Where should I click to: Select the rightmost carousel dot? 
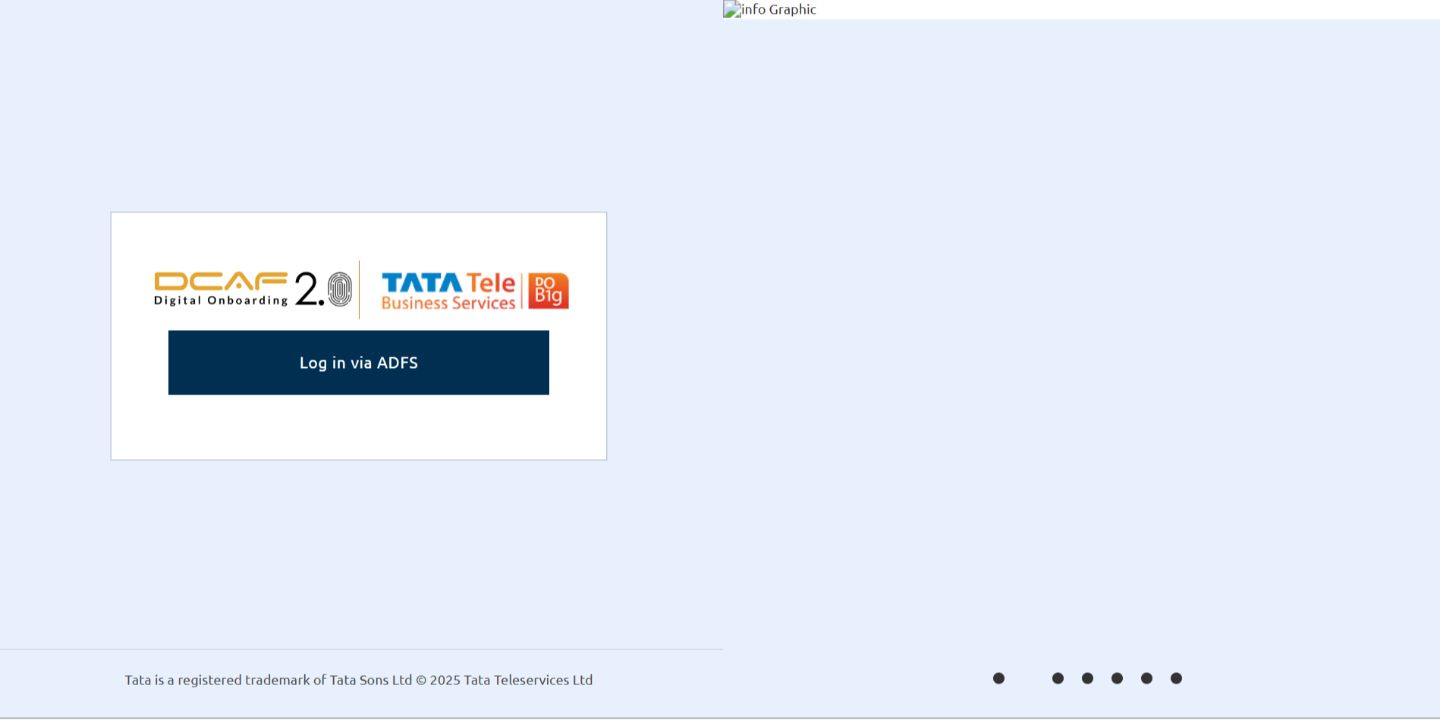tap(1176, 678)
